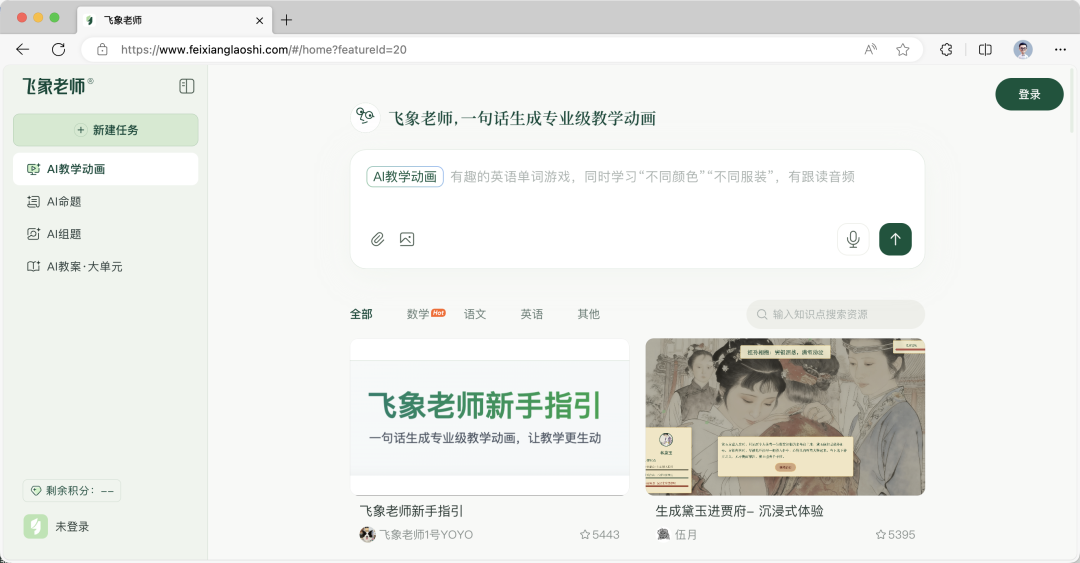Click the 输入知识点搜索资源 search field
Viewport: 1080px width, 563px height.
(x=835, y=314)
